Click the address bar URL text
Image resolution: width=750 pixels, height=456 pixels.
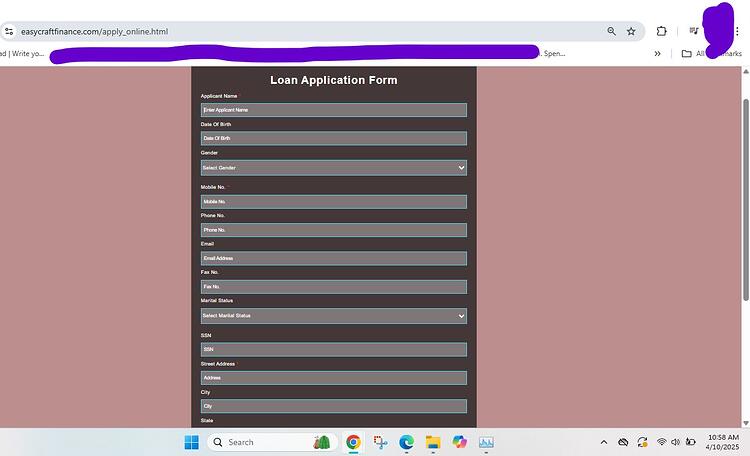[94, 32]
